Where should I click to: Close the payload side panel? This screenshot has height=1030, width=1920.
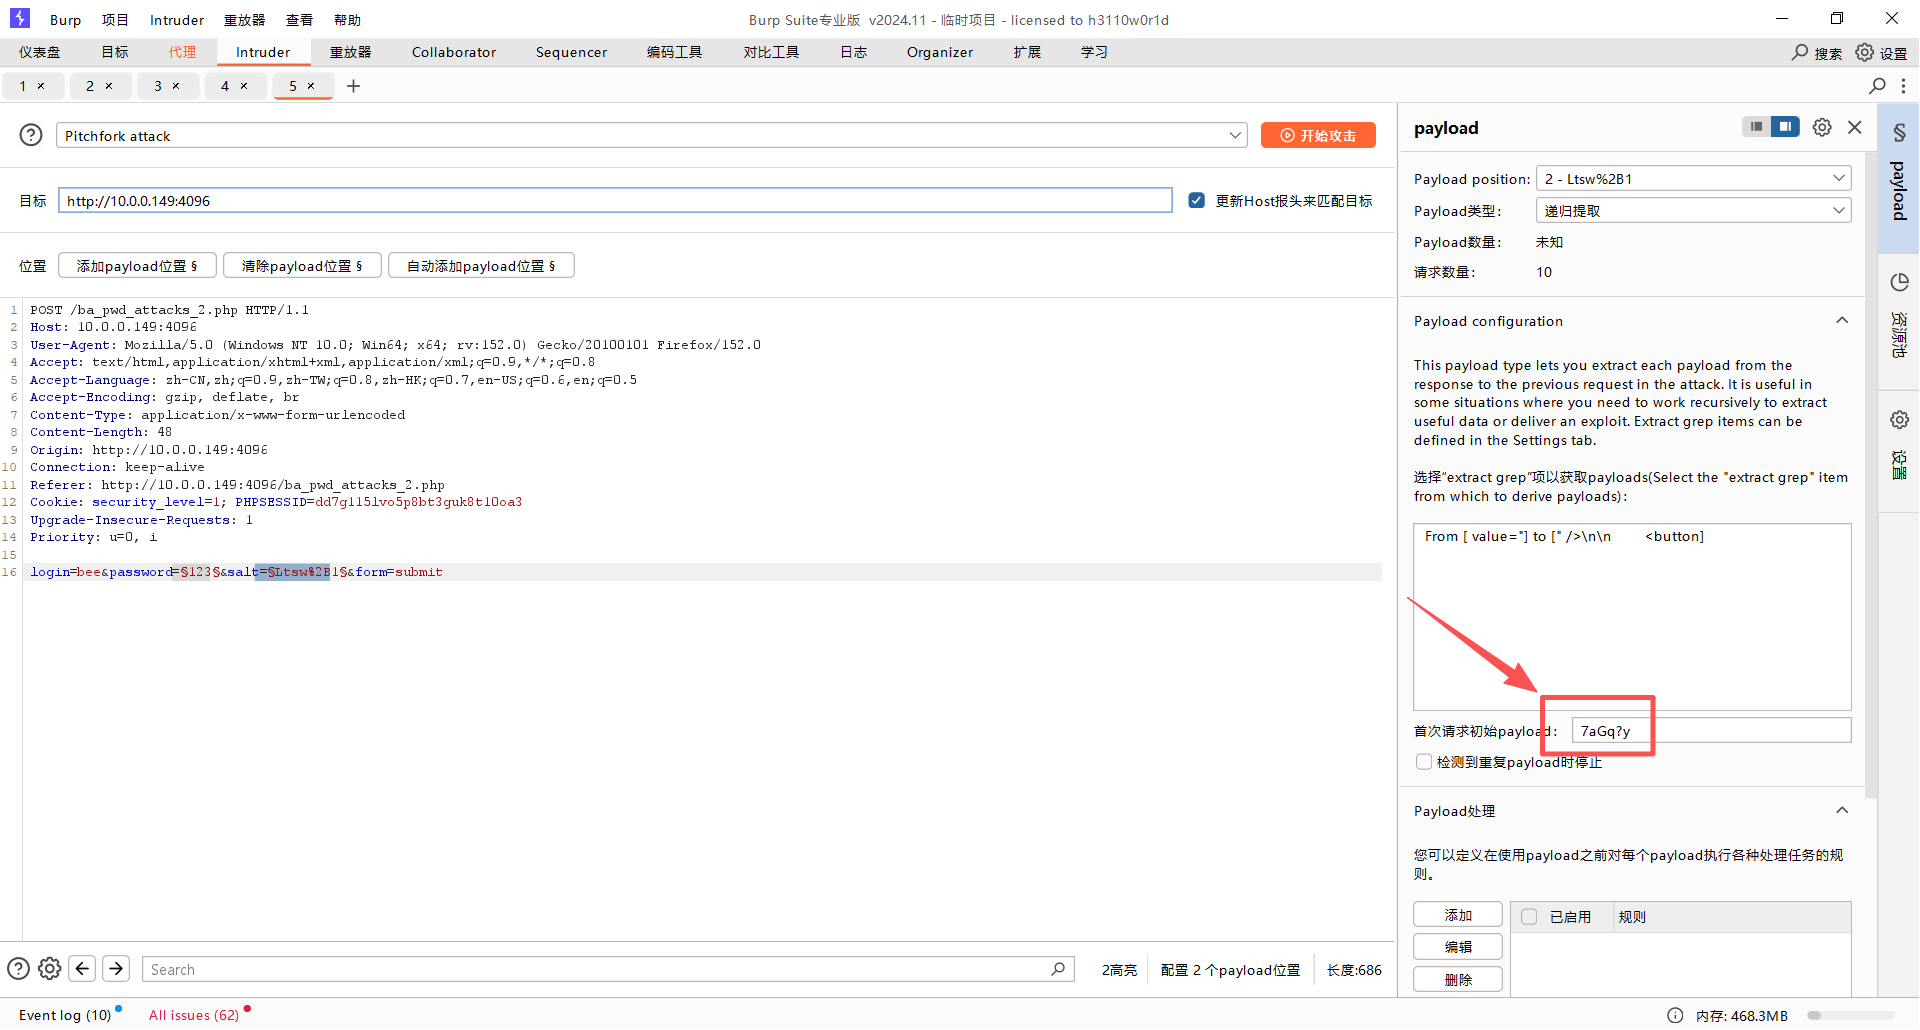coord(1855,127)
